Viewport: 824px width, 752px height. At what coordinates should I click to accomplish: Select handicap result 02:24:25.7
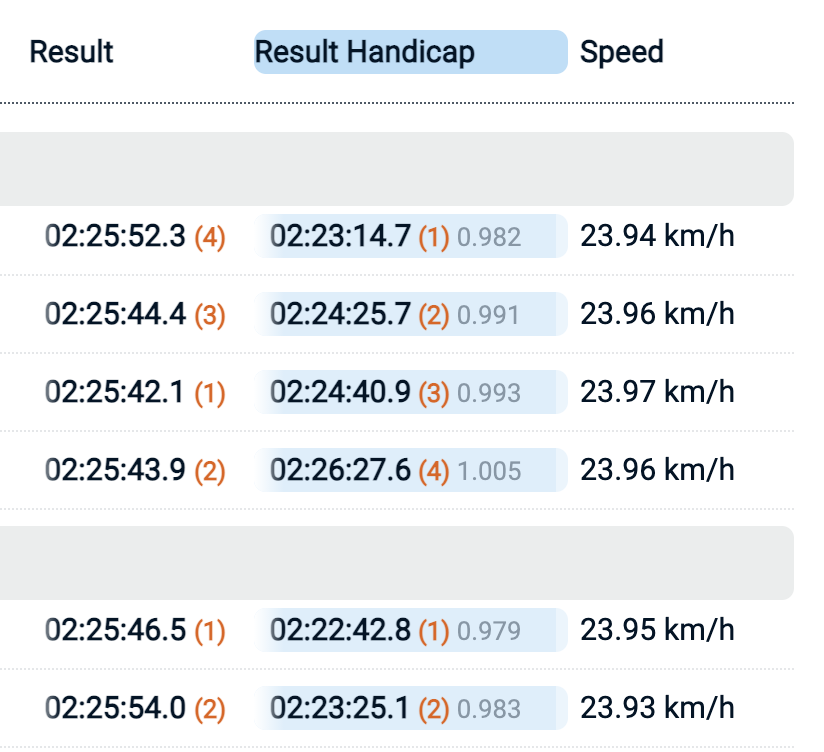[340, 314]
